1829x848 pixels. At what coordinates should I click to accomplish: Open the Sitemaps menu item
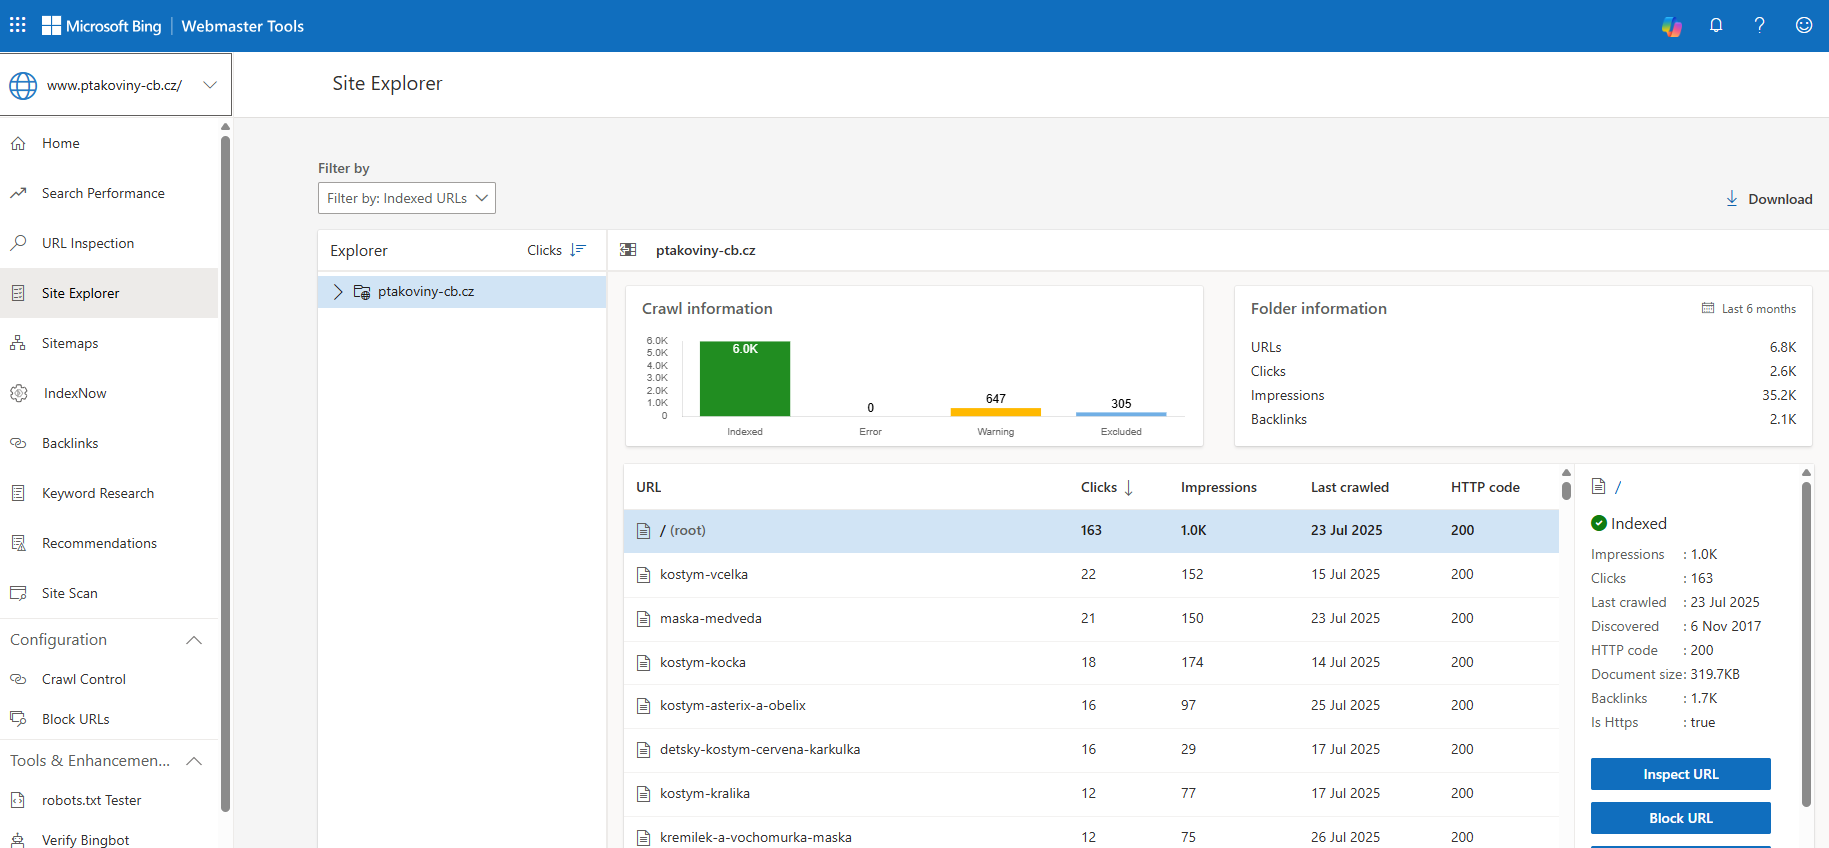[x=70, y=343]
